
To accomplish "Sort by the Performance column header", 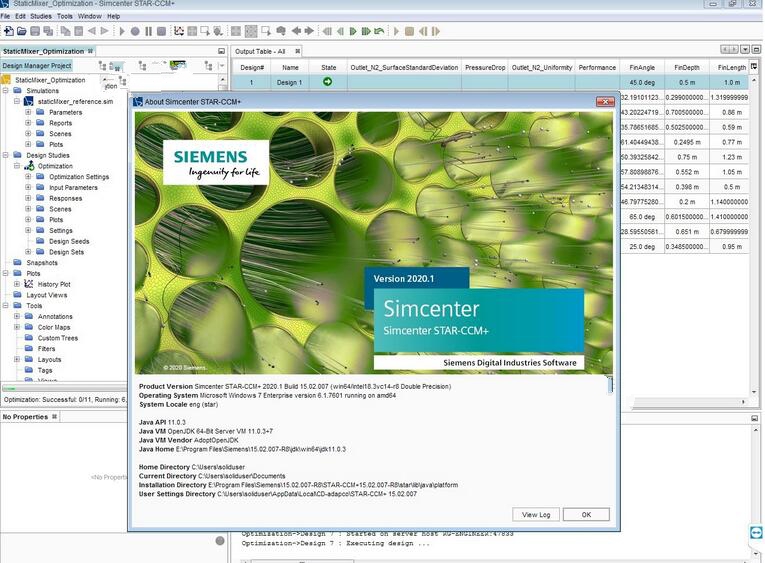I will tap(597, 67).
